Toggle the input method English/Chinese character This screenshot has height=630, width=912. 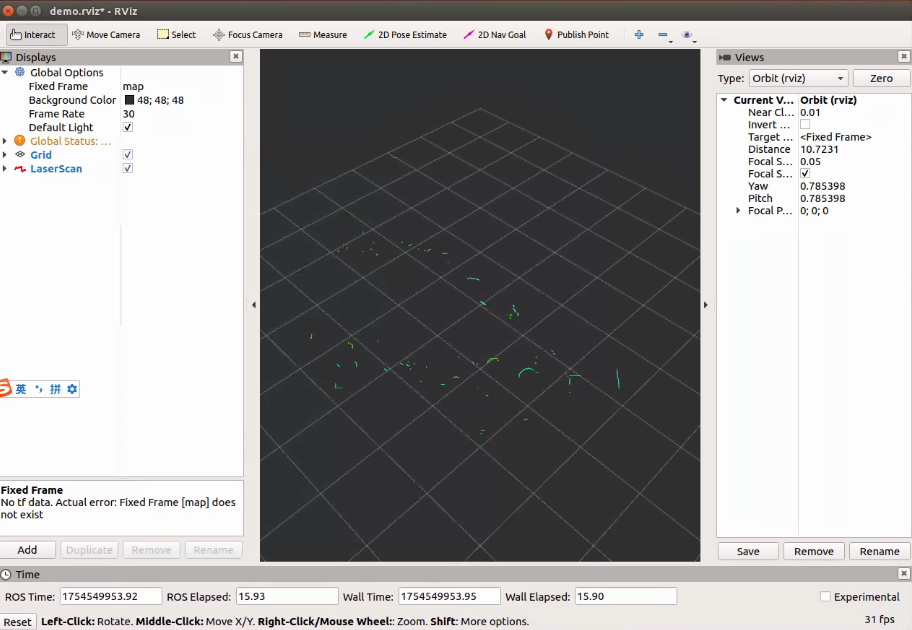point(21,389)
